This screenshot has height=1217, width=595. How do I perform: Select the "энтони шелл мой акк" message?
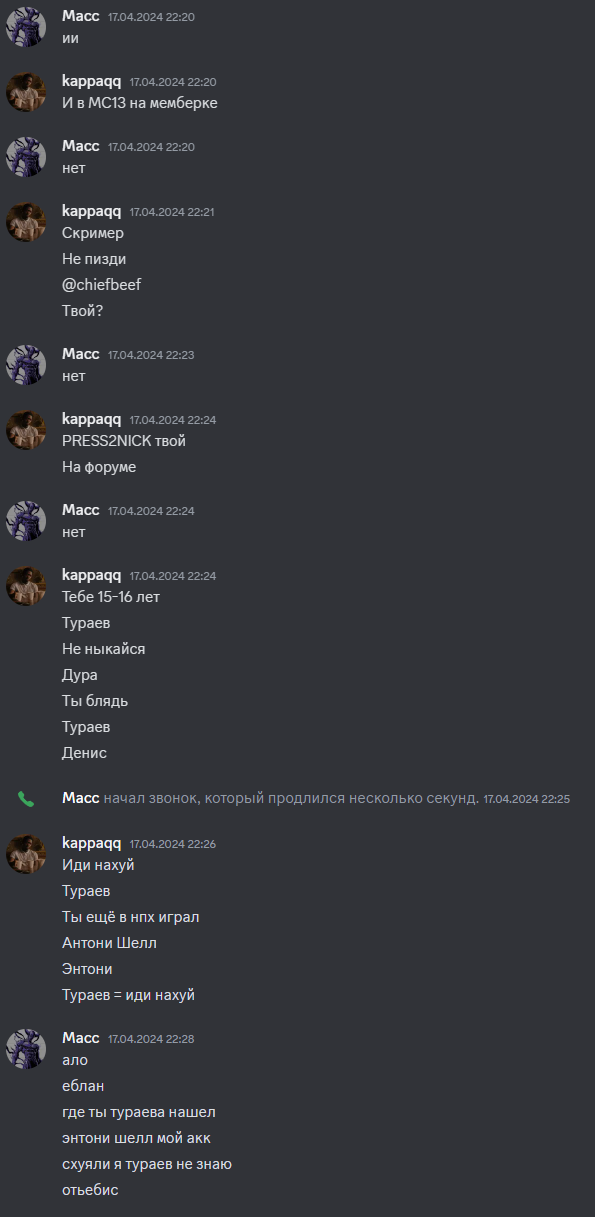click(x=136, y=1138)
